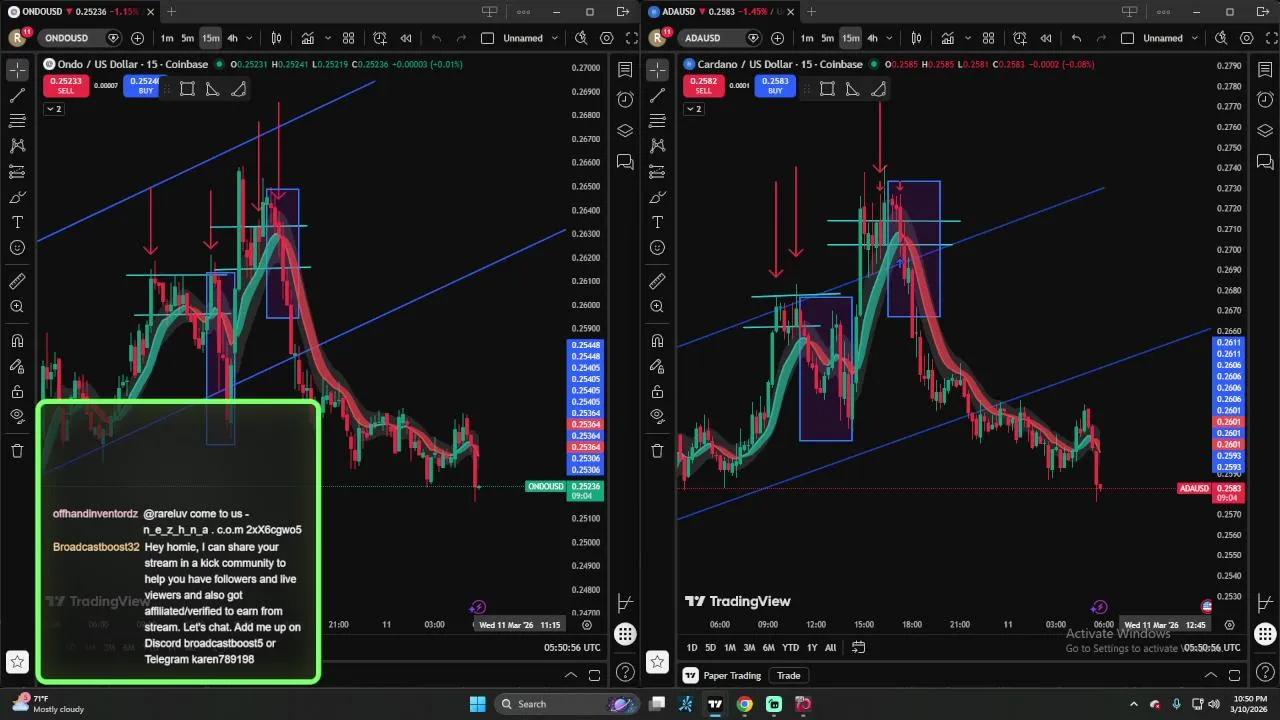The width and height of the screenshot is (1280, 720).
Task: Expand the timeframe dropdown after 4h in ADAUSD window
Action: point(890,38)
